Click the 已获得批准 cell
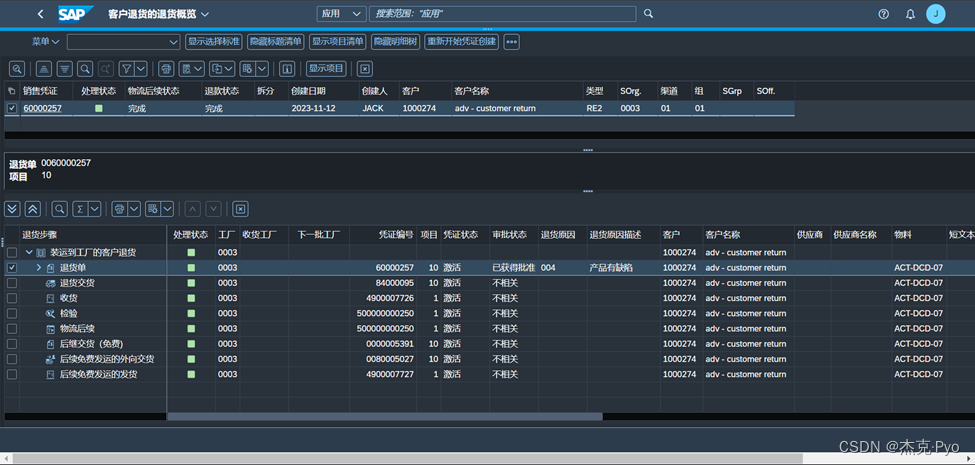This screenshot has width=975, height=465. (514, 267)
